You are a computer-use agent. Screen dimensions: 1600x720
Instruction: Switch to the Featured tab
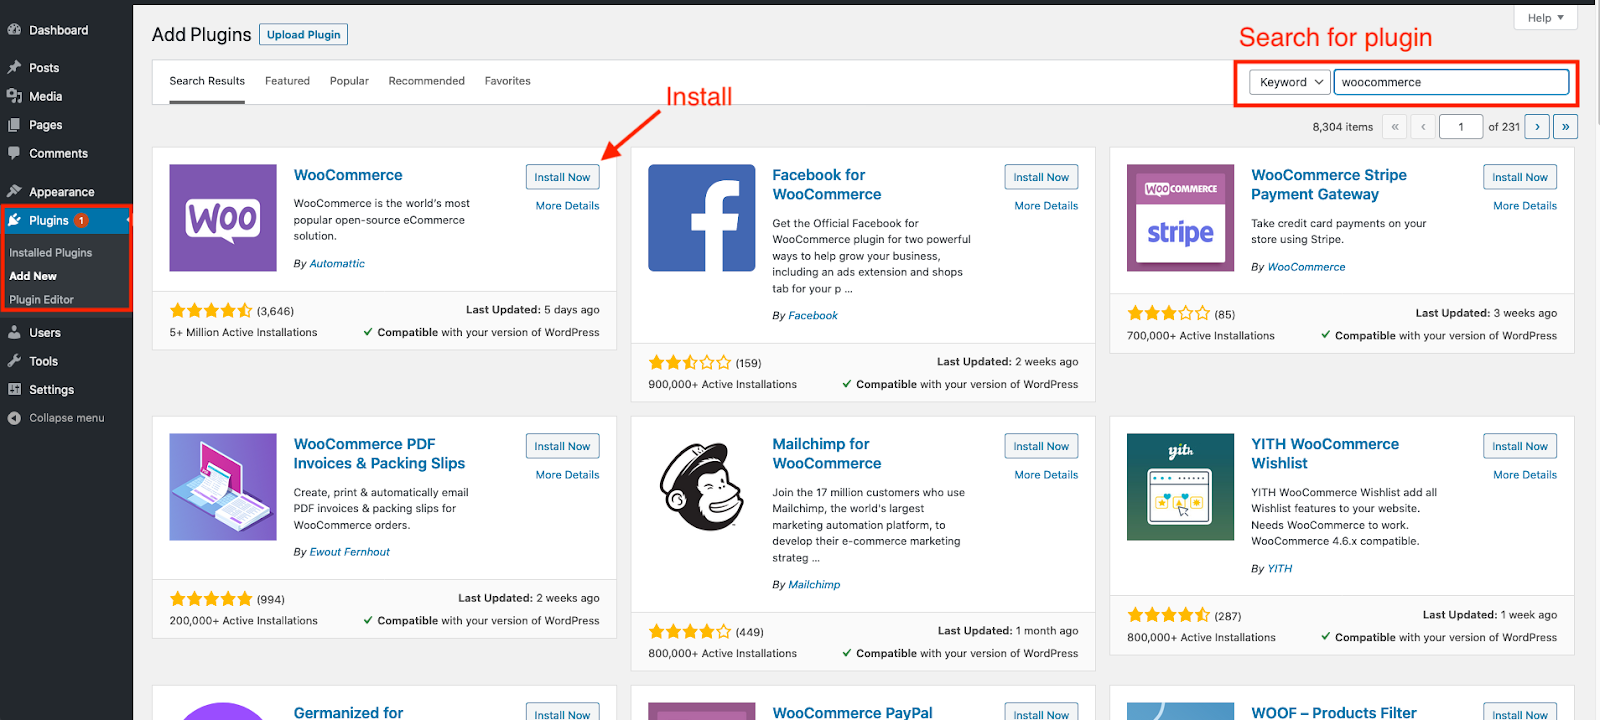pos(287,81)
